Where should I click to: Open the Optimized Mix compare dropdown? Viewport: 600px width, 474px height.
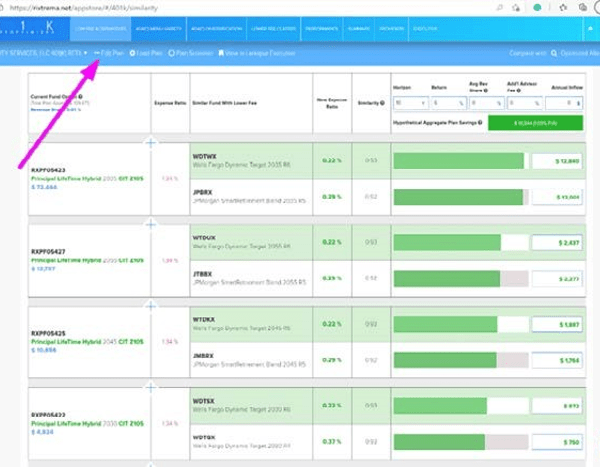[x=573, y=53]
